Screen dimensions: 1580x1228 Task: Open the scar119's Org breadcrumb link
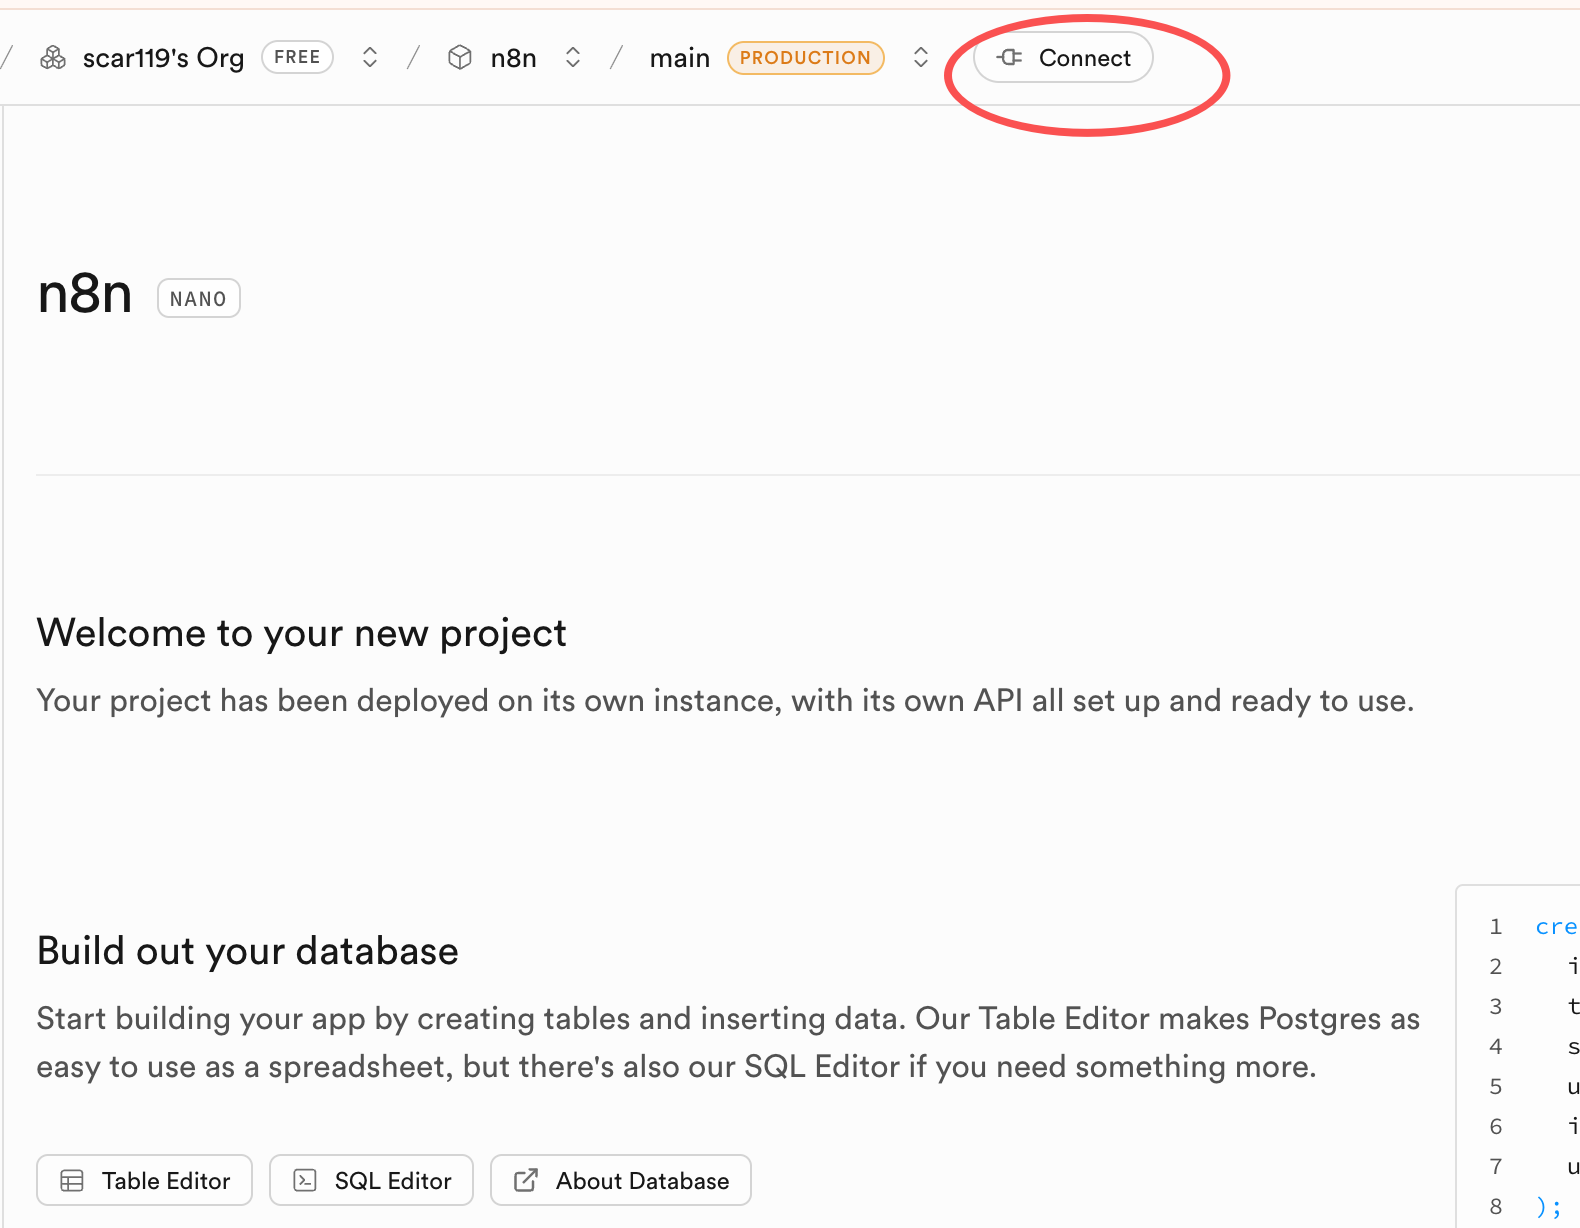click(x=163, y=58)
